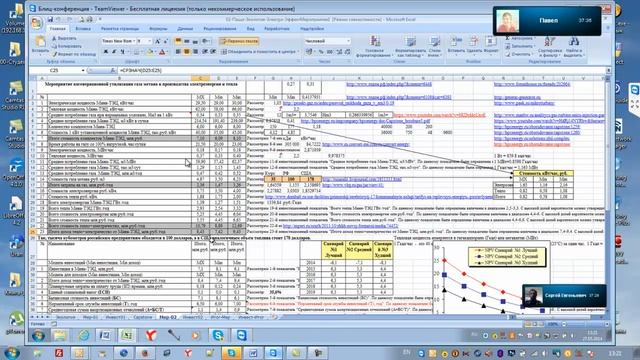This screenshot has height=360, width=640.
Task: Click the worksheet vertical scrollbar
Action: point(608,196)
